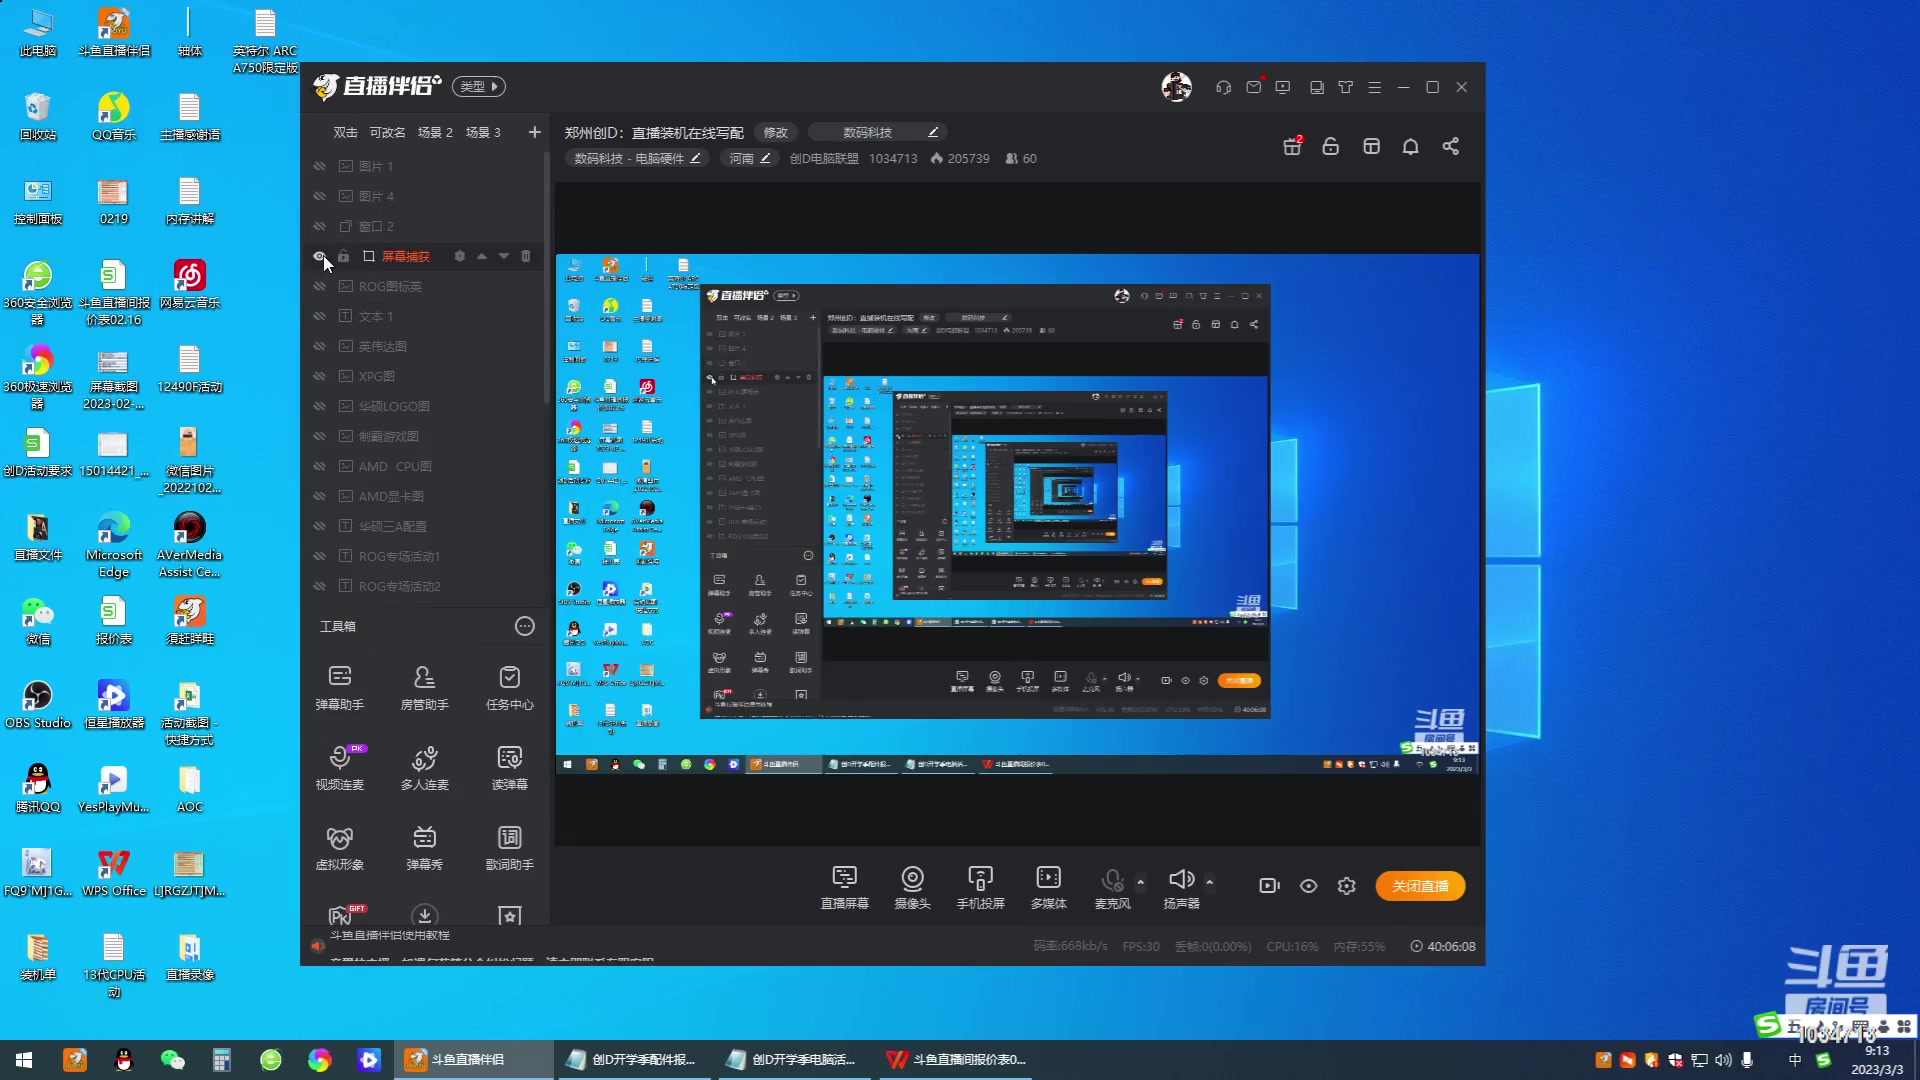Delete the 屏幕捕获 source with trash icon
This screenshot has height=1080, width=1920.
pyautogui.click(x=526, y=256)
